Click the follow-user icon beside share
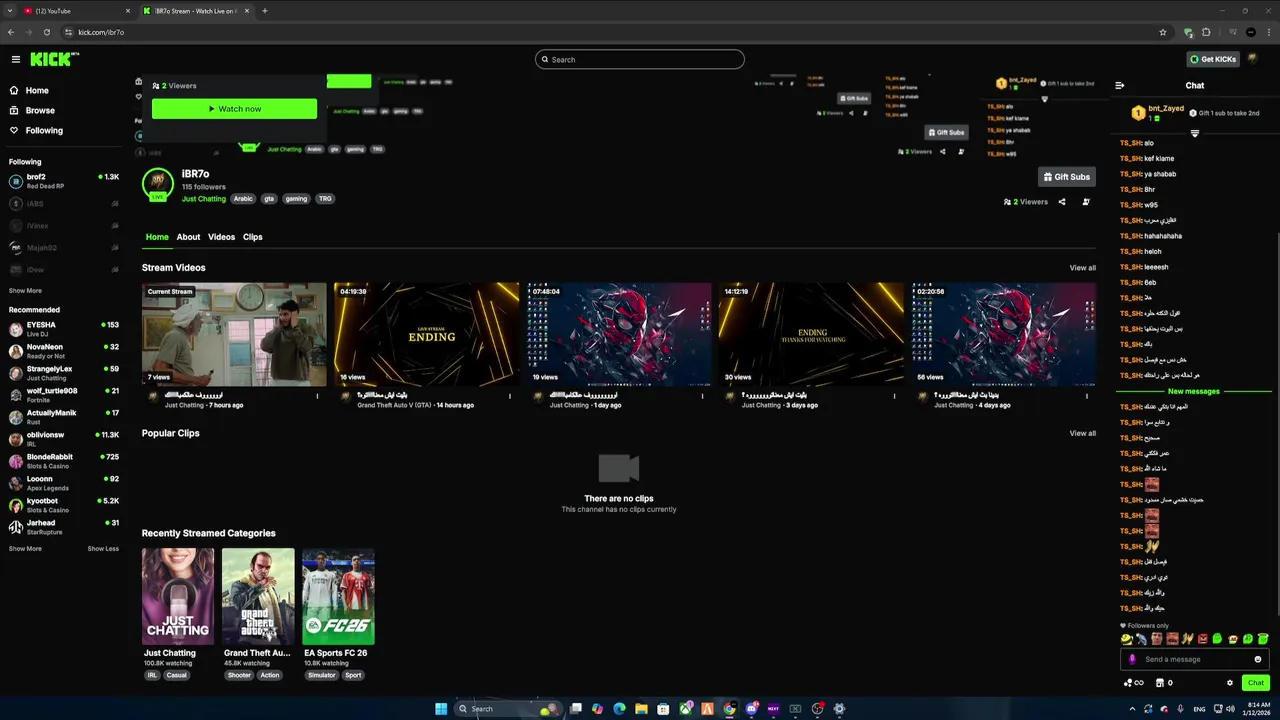 click(x=1086, y=202)
